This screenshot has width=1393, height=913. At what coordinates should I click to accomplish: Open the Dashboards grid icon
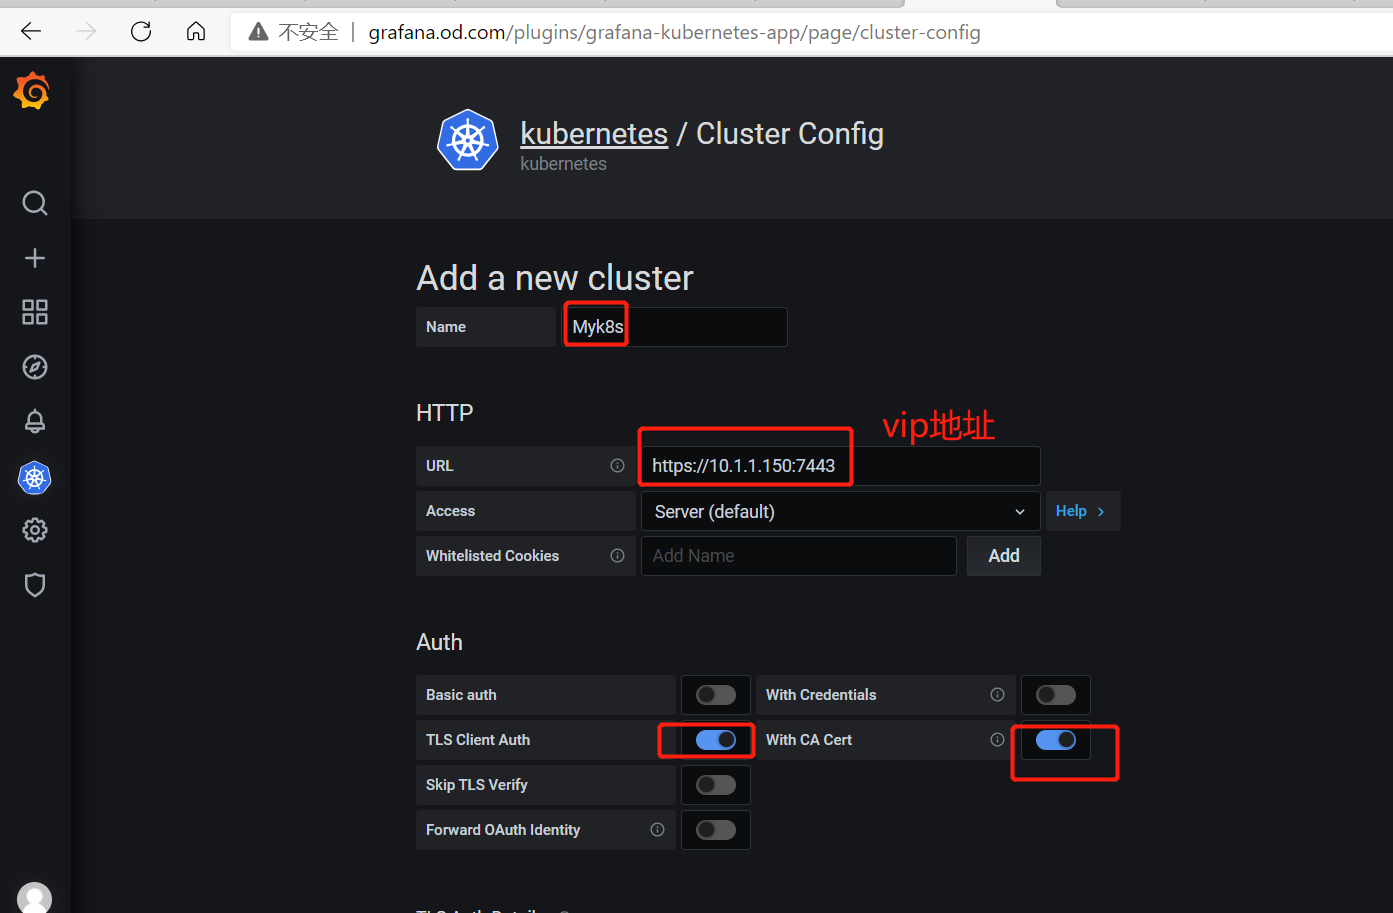tap(35, 312)
